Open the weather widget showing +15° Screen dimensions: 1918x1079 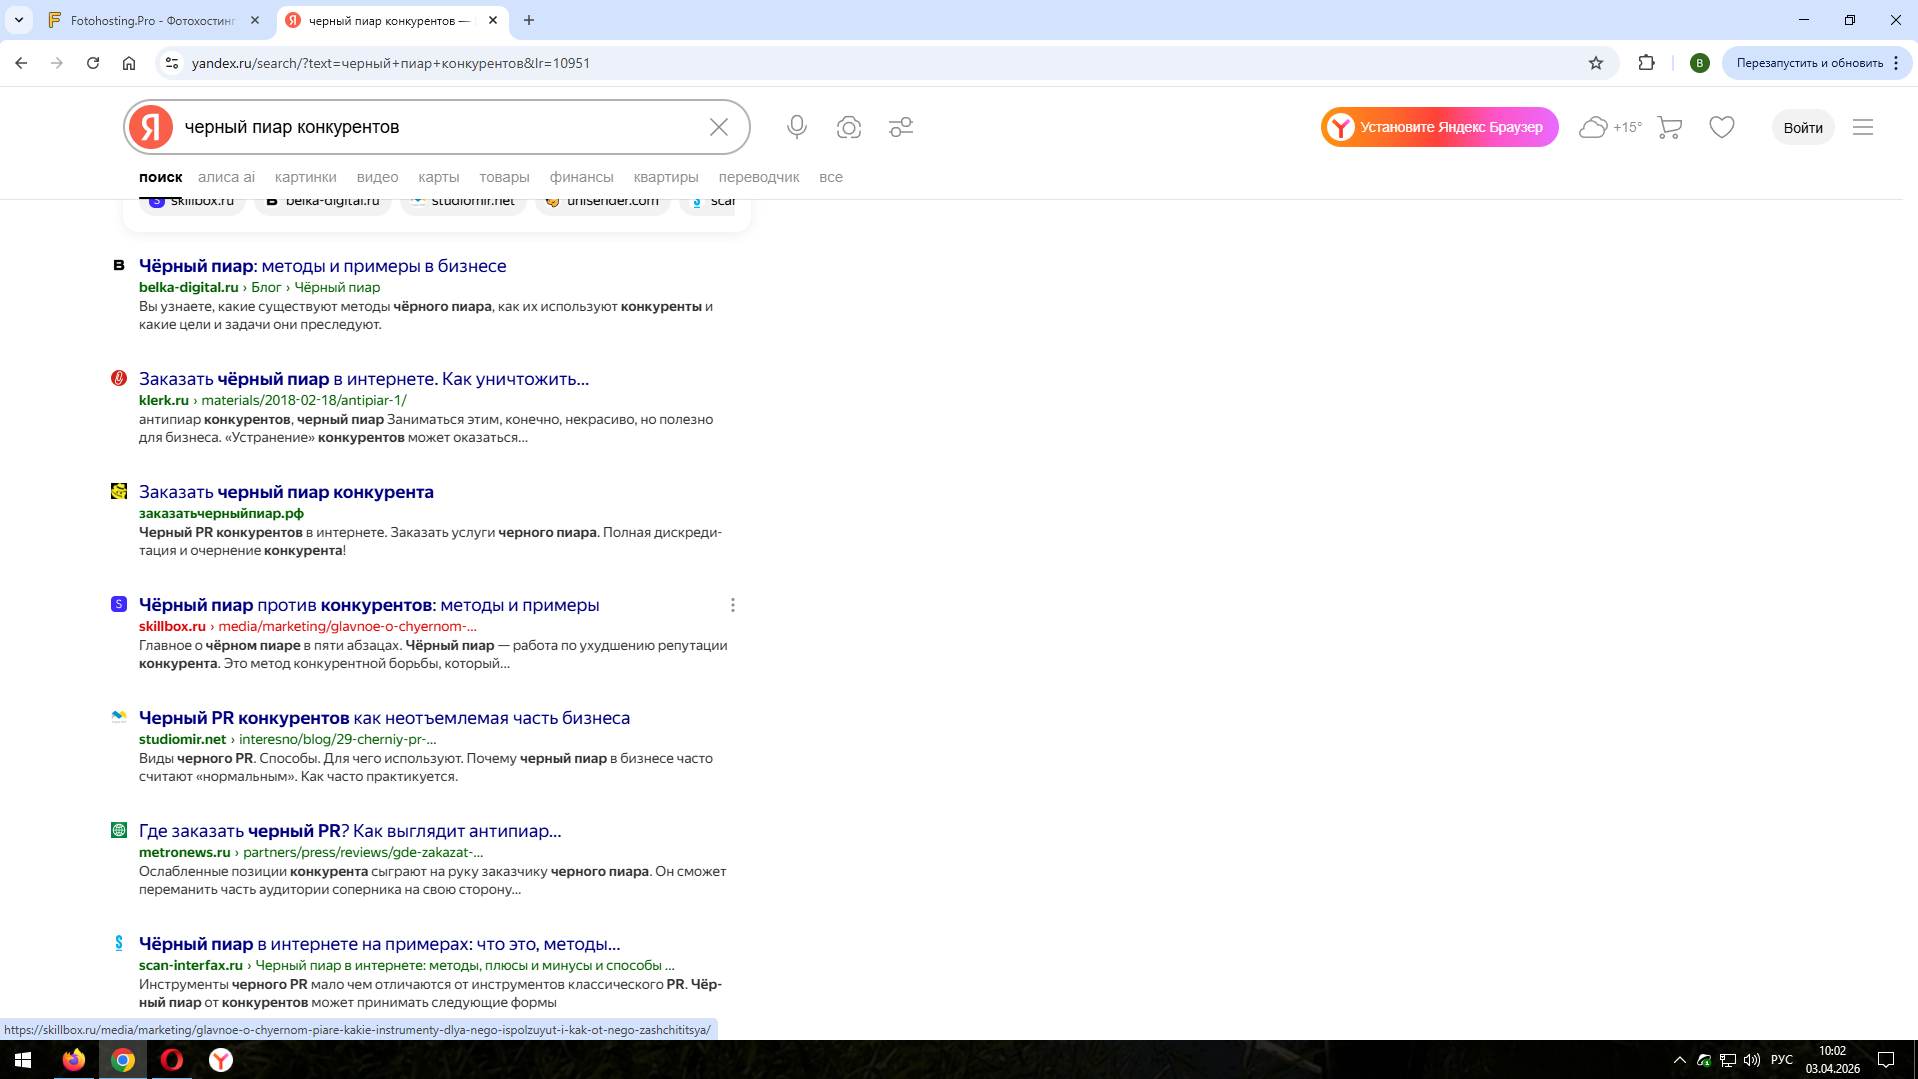[x=1610, y=127]
